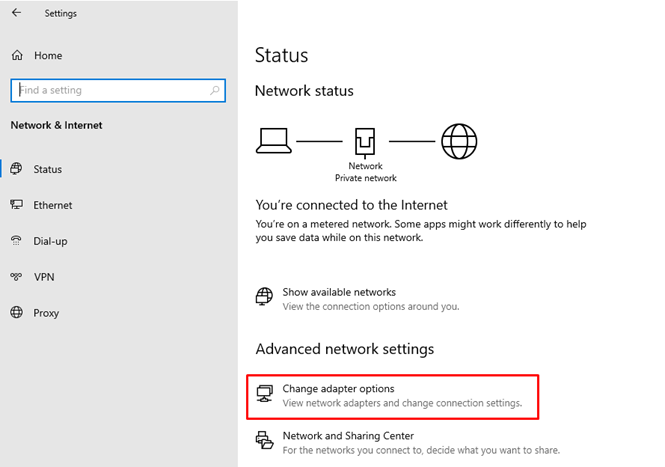
Task: Click the Change adapter options icon
Action: coord(265,395)
